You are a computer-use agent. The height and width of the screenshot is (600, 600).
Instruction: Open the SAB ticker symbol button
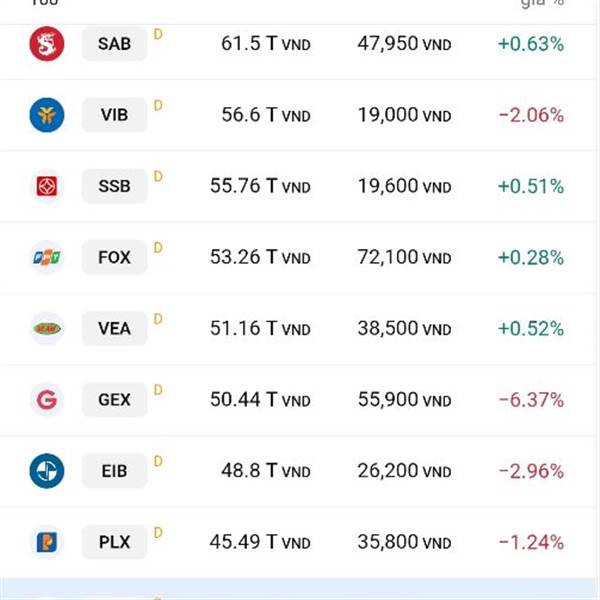pyautogui.click(x=114, y=44)
